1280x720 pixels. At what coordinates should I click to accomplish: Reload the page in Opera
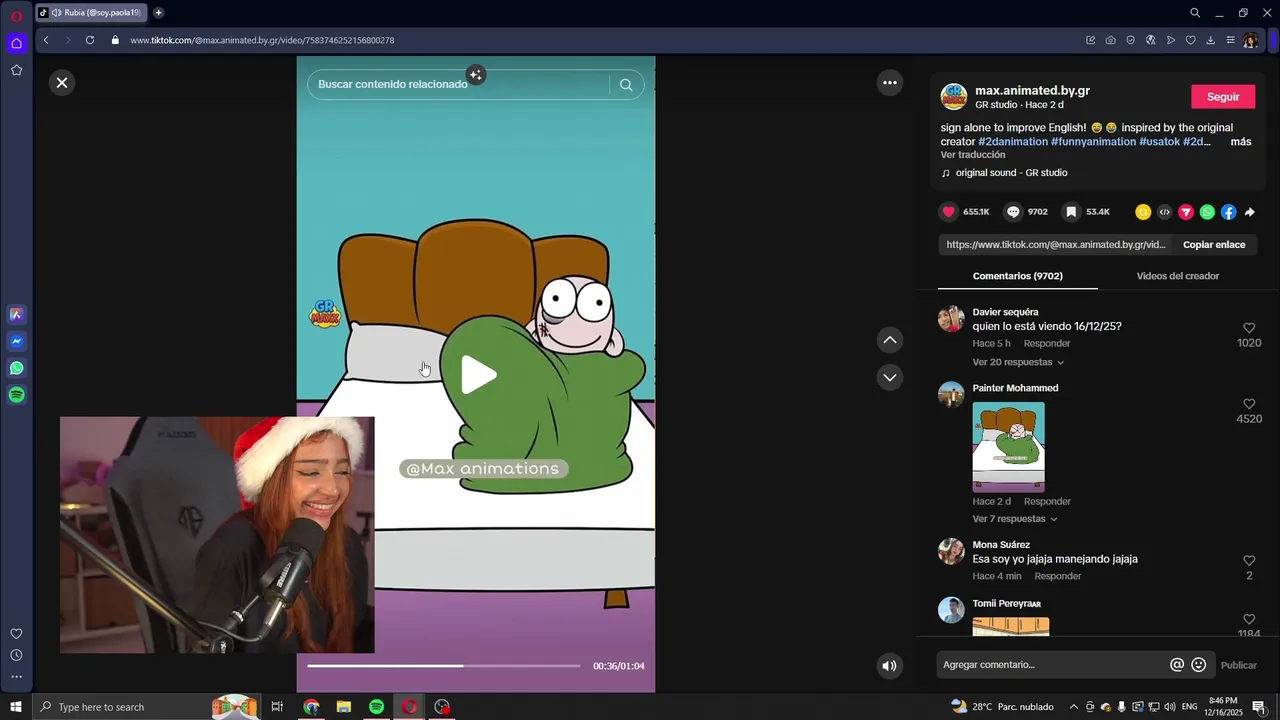click(90, 40)
